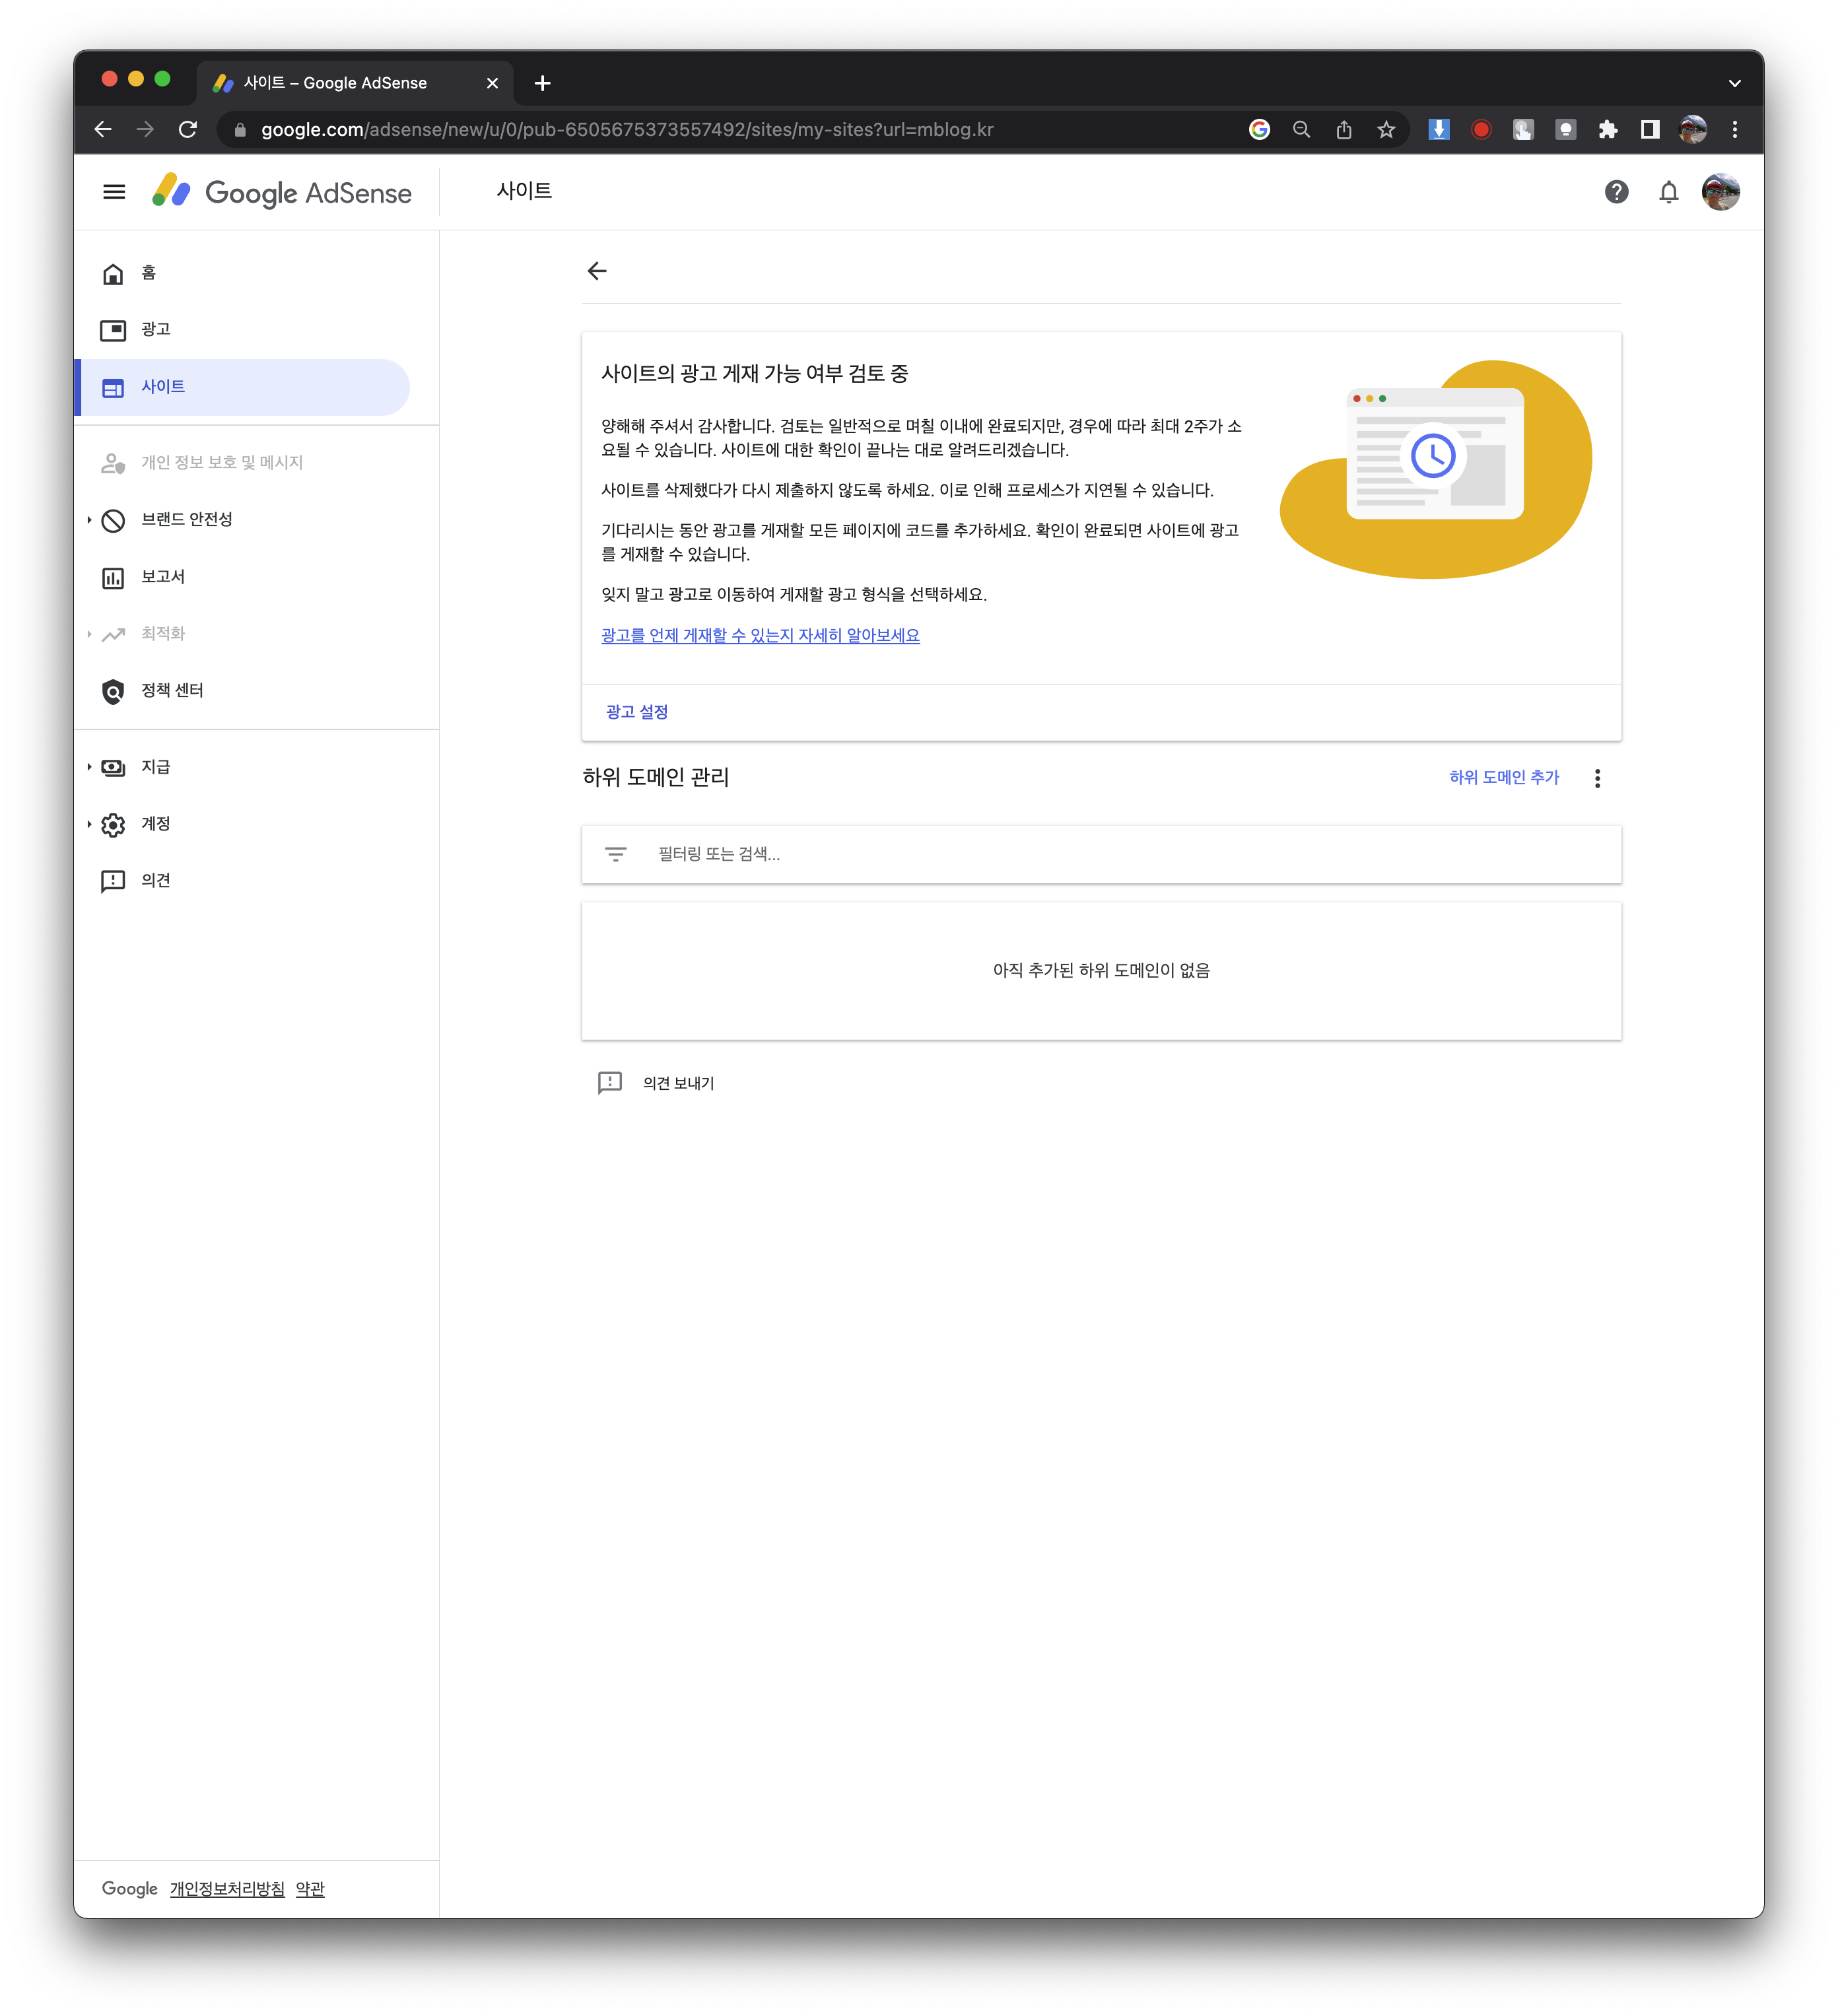Viewport: 1838px width, 2016px height.
Task: Open Chrome extensions puzzle icon
Action: click(x=1608, y=130)
